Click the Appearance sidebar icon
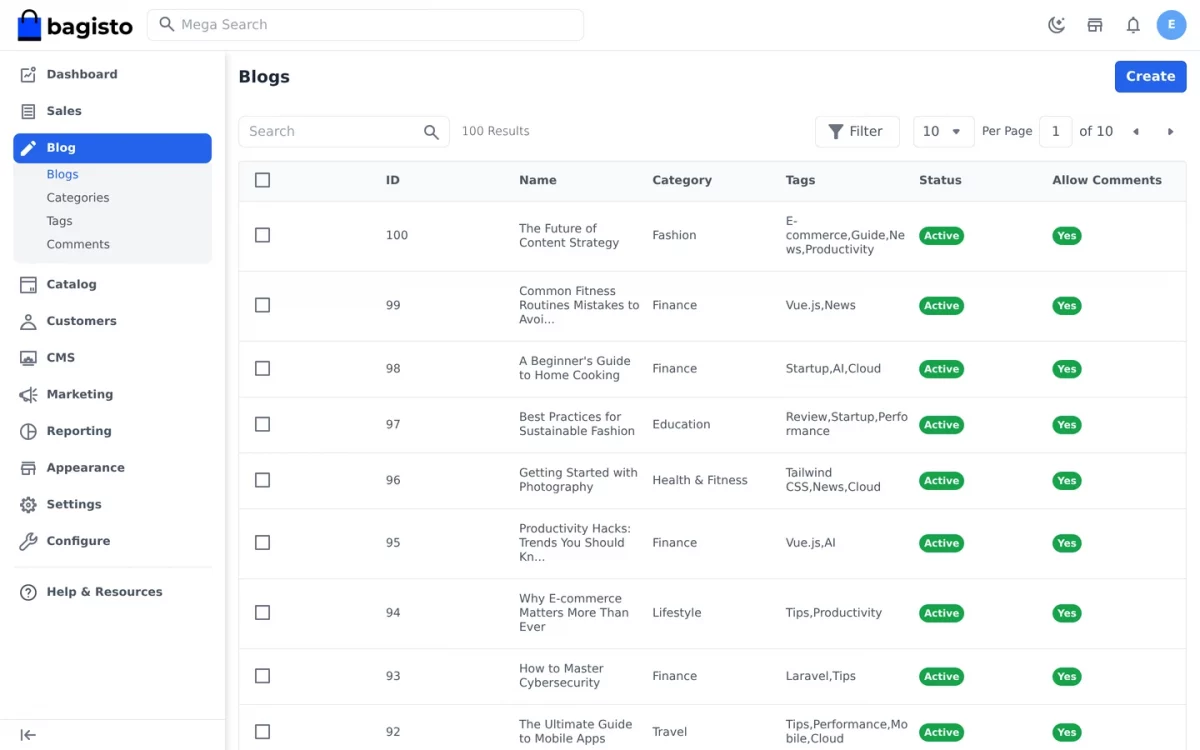The width and height of the screenshot is (1200, 750). [x=28, y=468]
